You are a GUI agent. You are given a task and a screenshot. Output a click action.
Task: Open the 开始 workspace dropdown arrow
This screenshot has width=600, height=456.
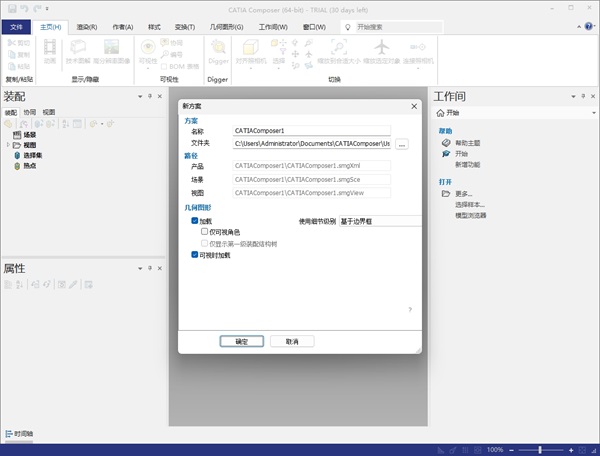594,113
